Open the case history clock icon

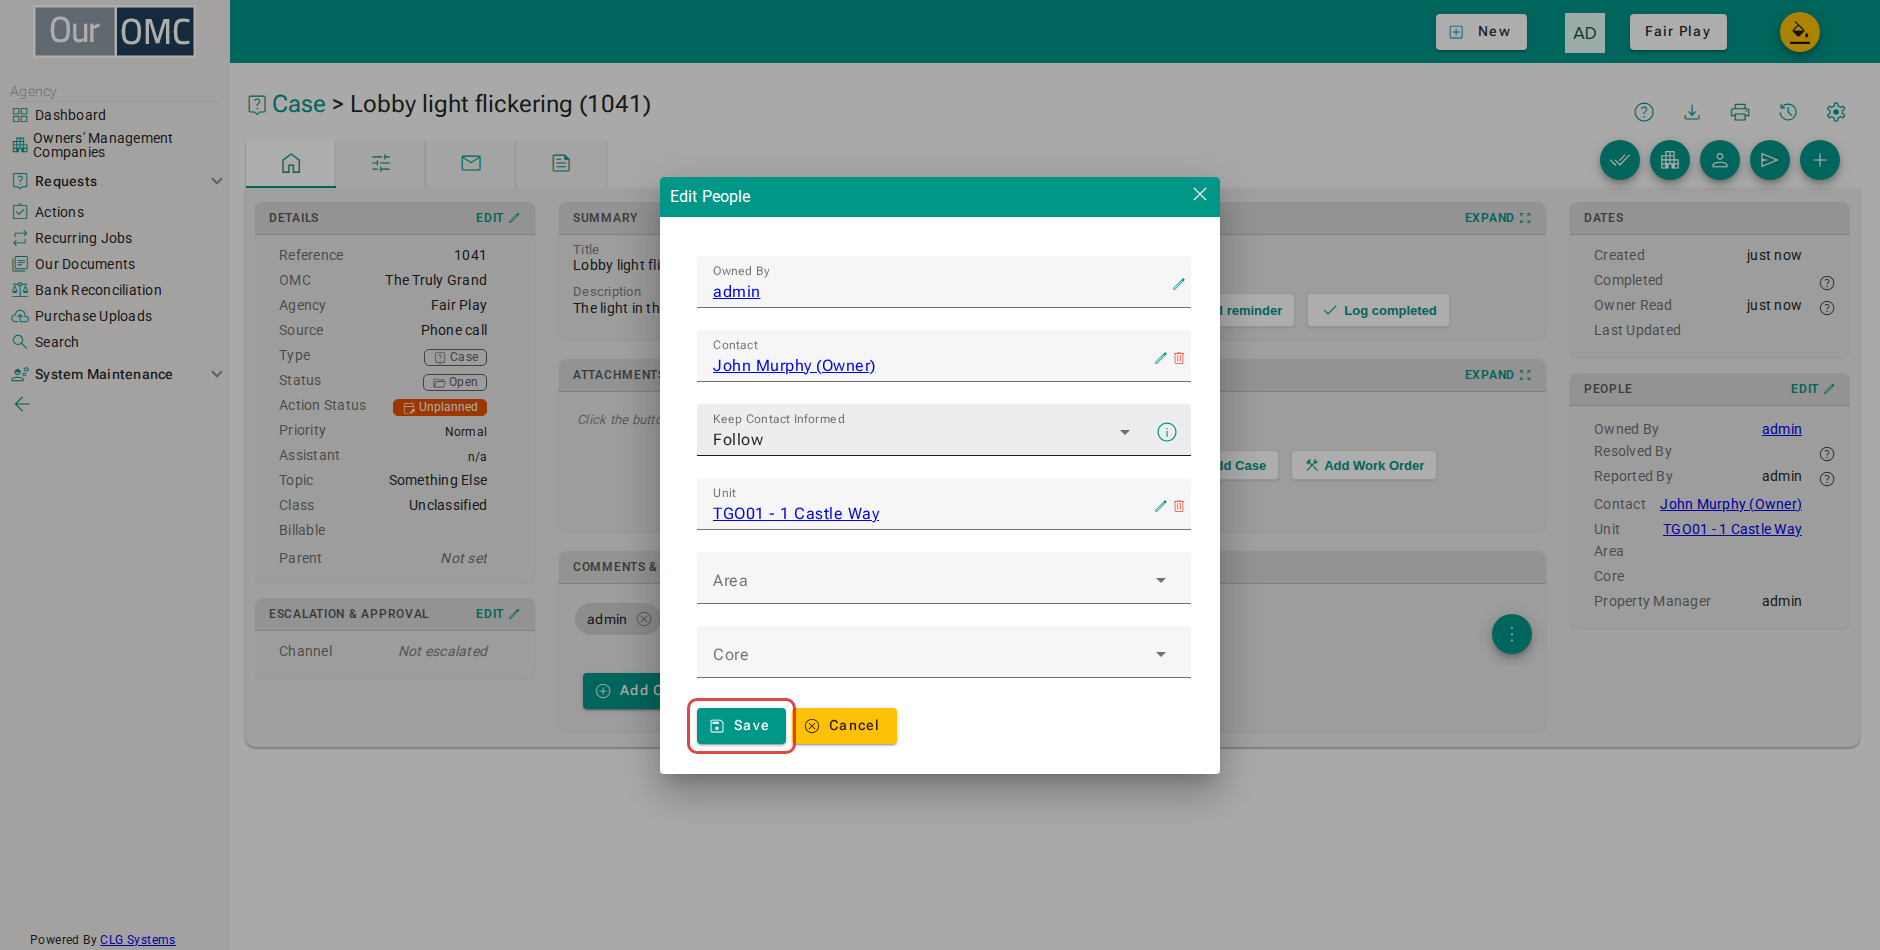click(1788, 112)
